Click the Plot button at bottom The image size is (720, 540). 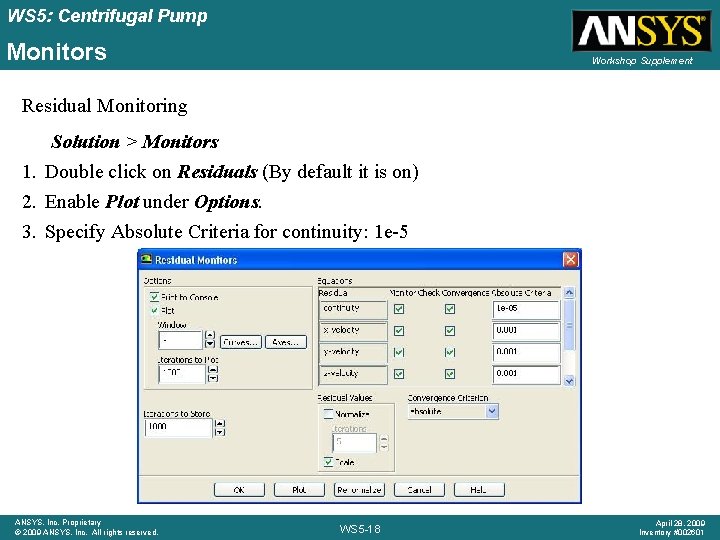point(299,489)
